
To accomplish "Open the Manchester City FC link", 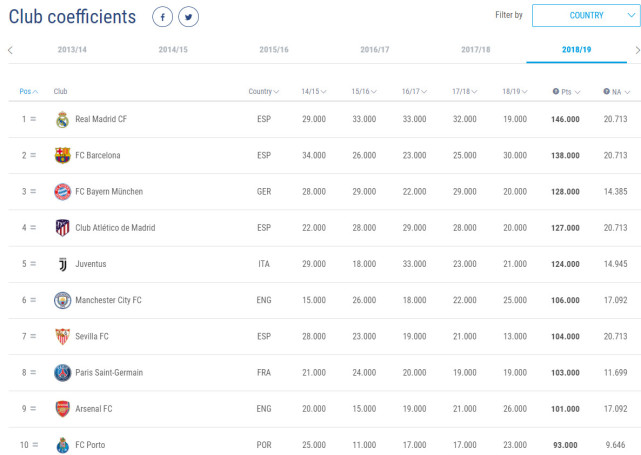I will point(108,300).
